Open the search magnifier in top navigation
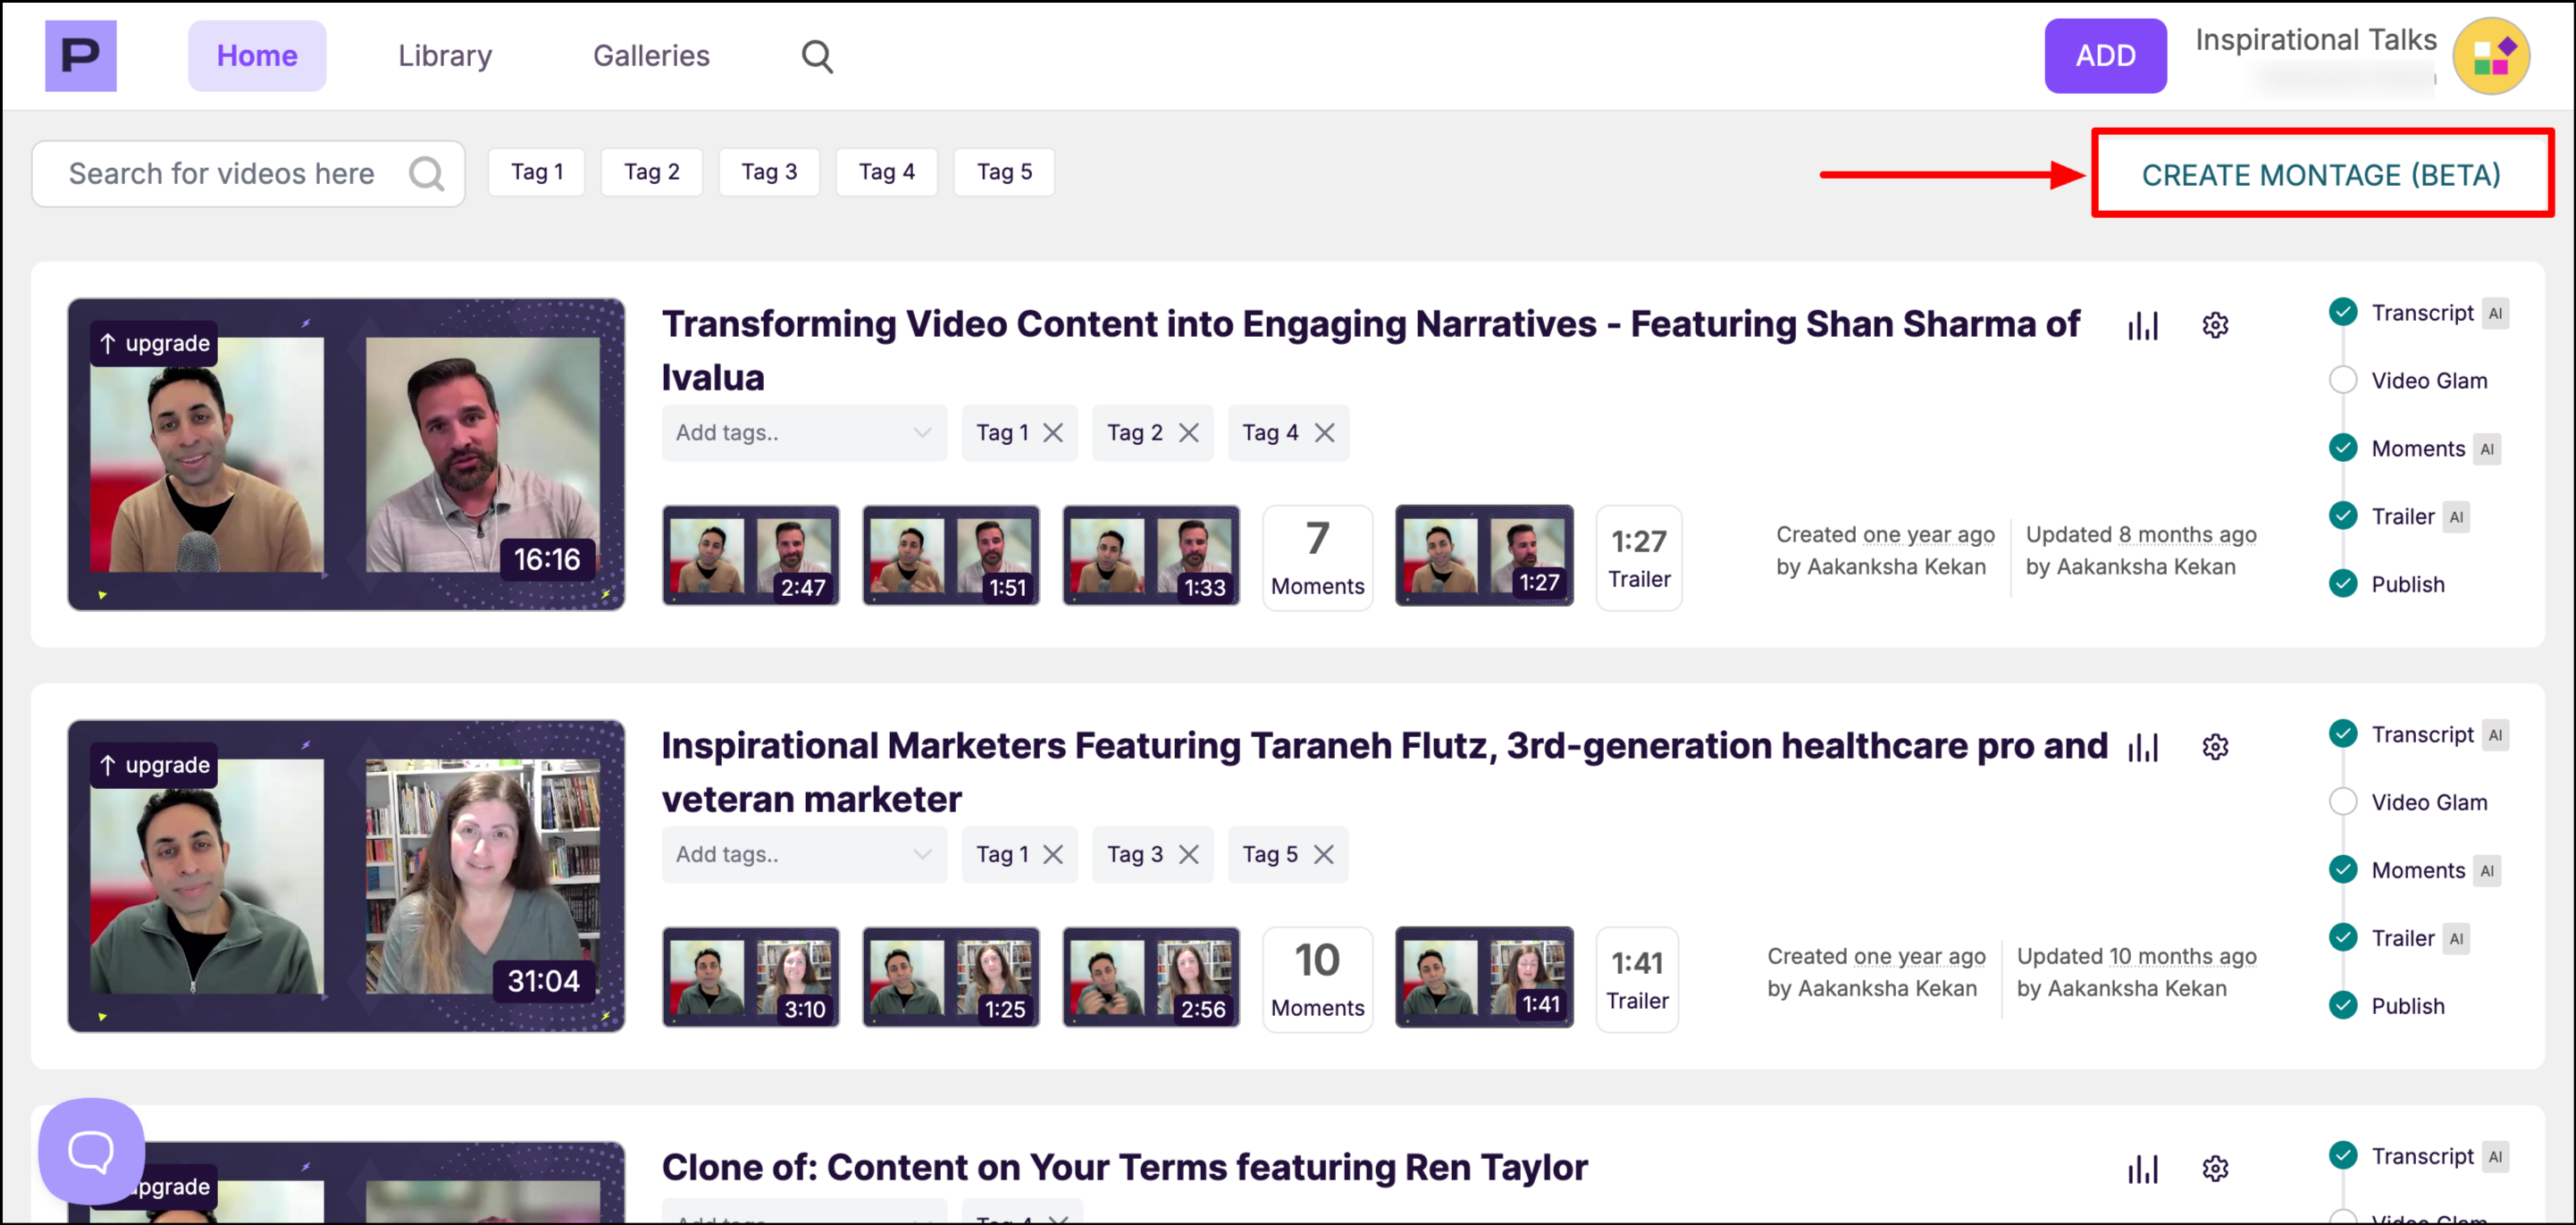 point(817,56)
